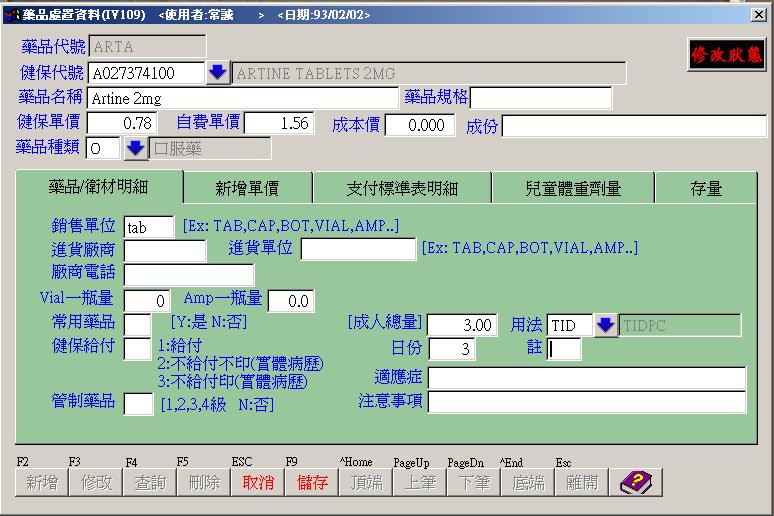The height and width of the screenshot is (516, 774).
Task: Open the 健保代號 dropdown arrow
Action: tap(217, 73)
